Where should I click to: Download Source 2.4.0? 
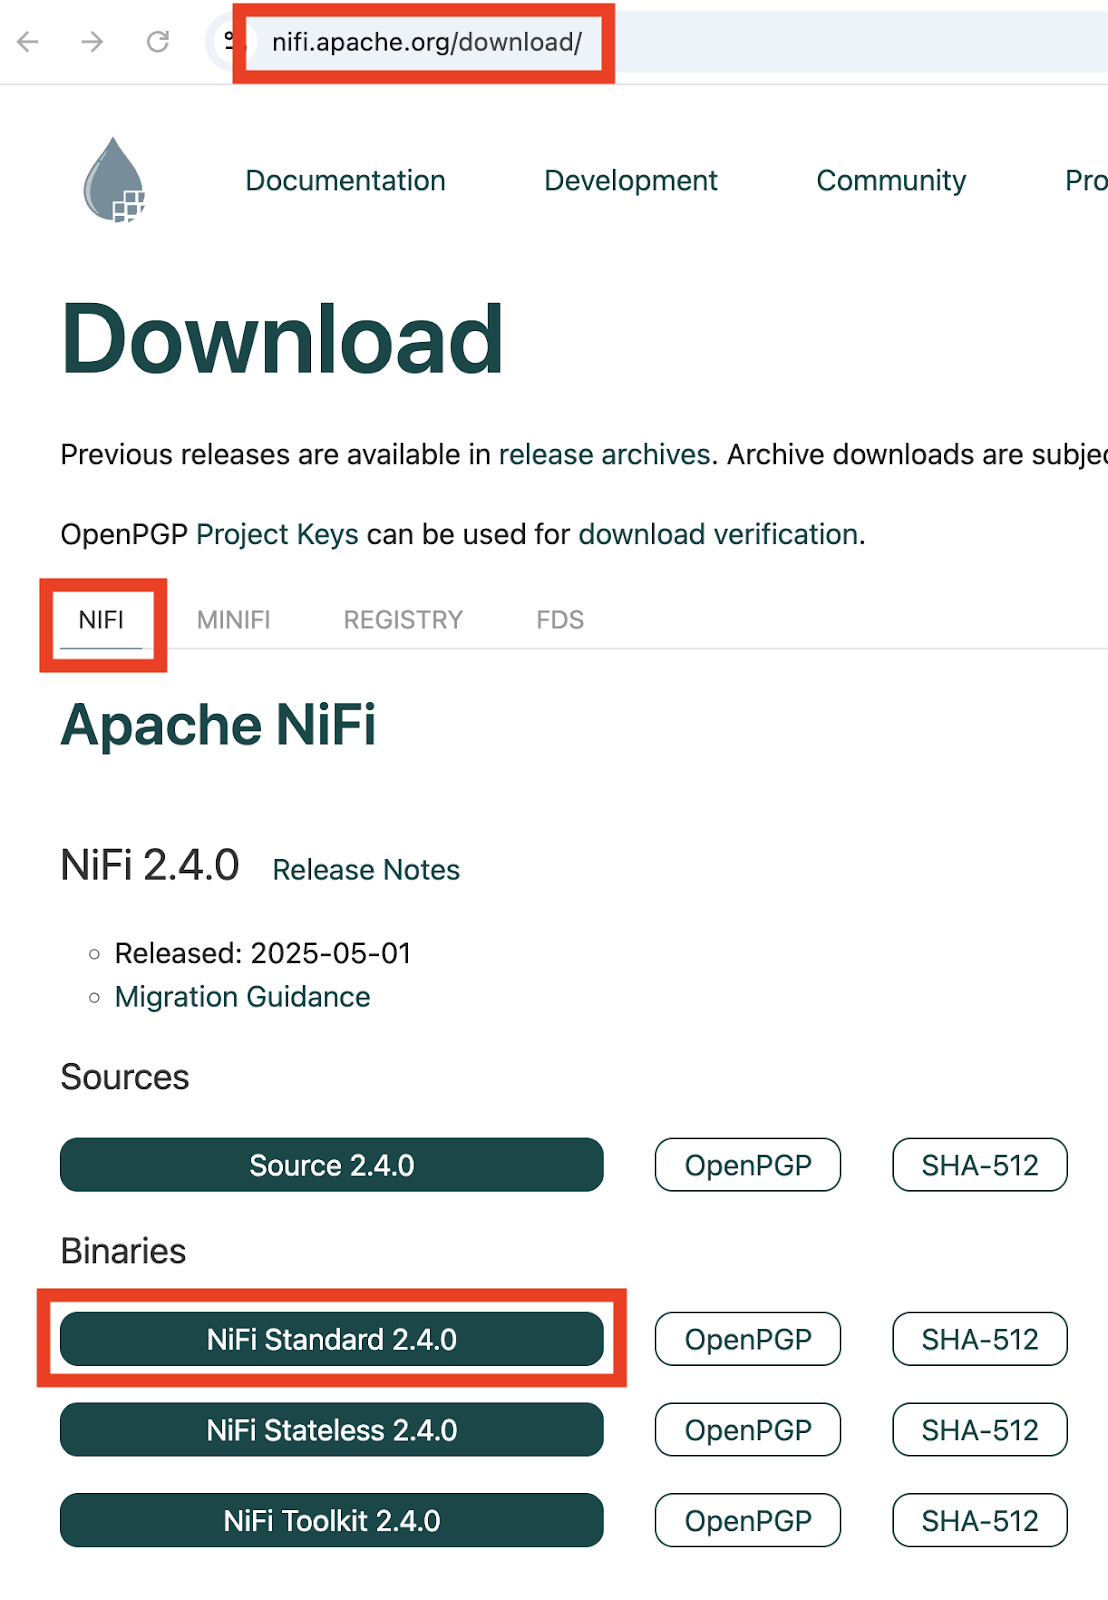(x=331, y=1165)
